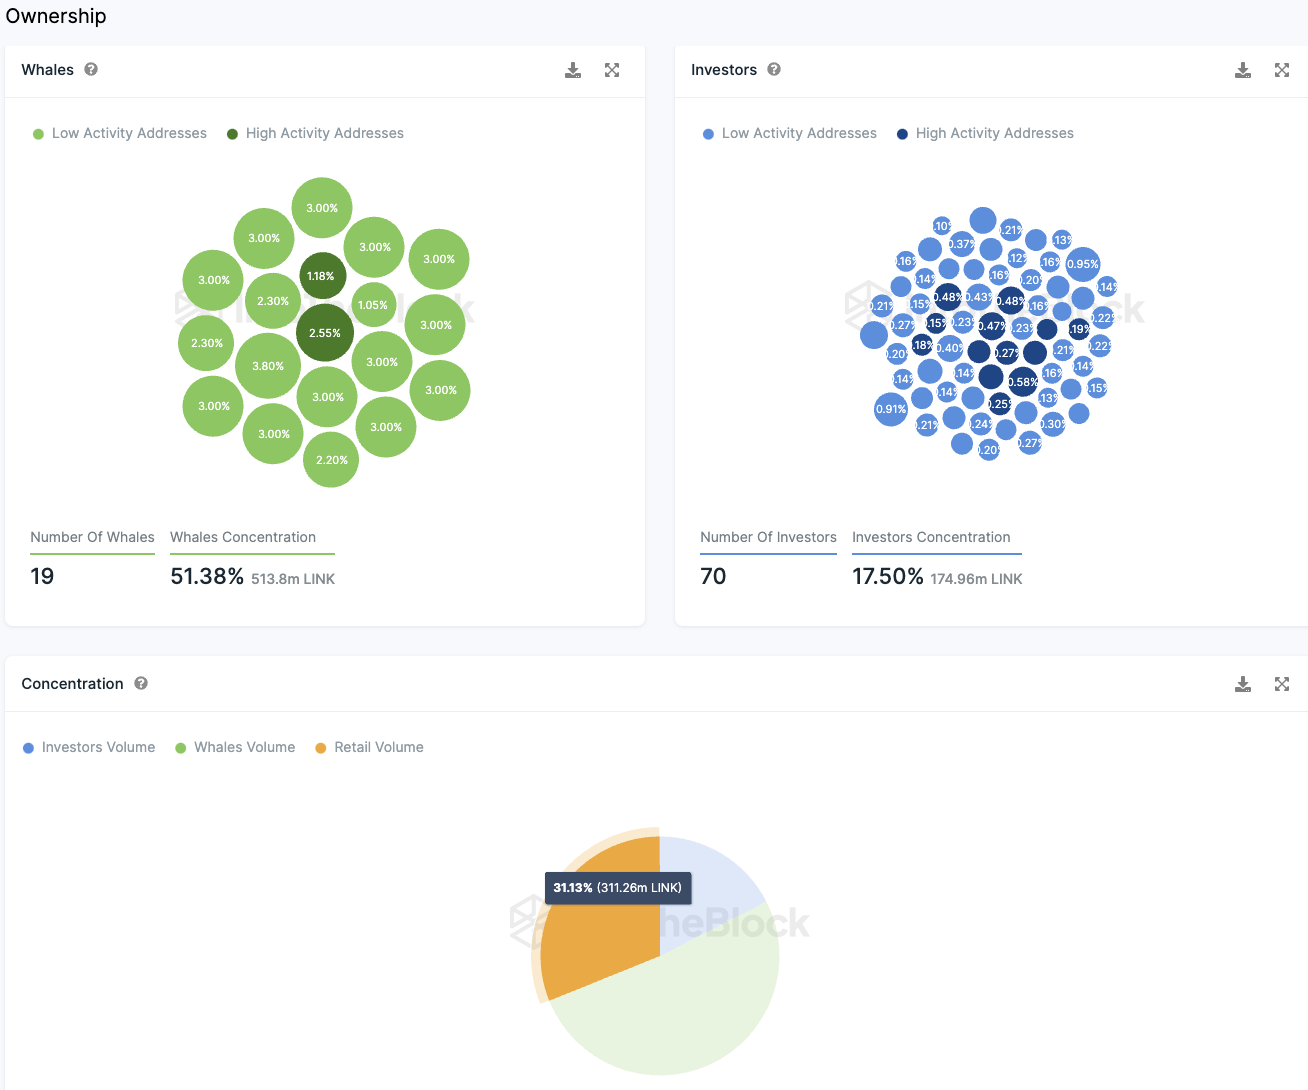Download the Whales chart data
Image resolution: width=1308 pixels, height=1090 pixels.
click(x=573, y=70)
